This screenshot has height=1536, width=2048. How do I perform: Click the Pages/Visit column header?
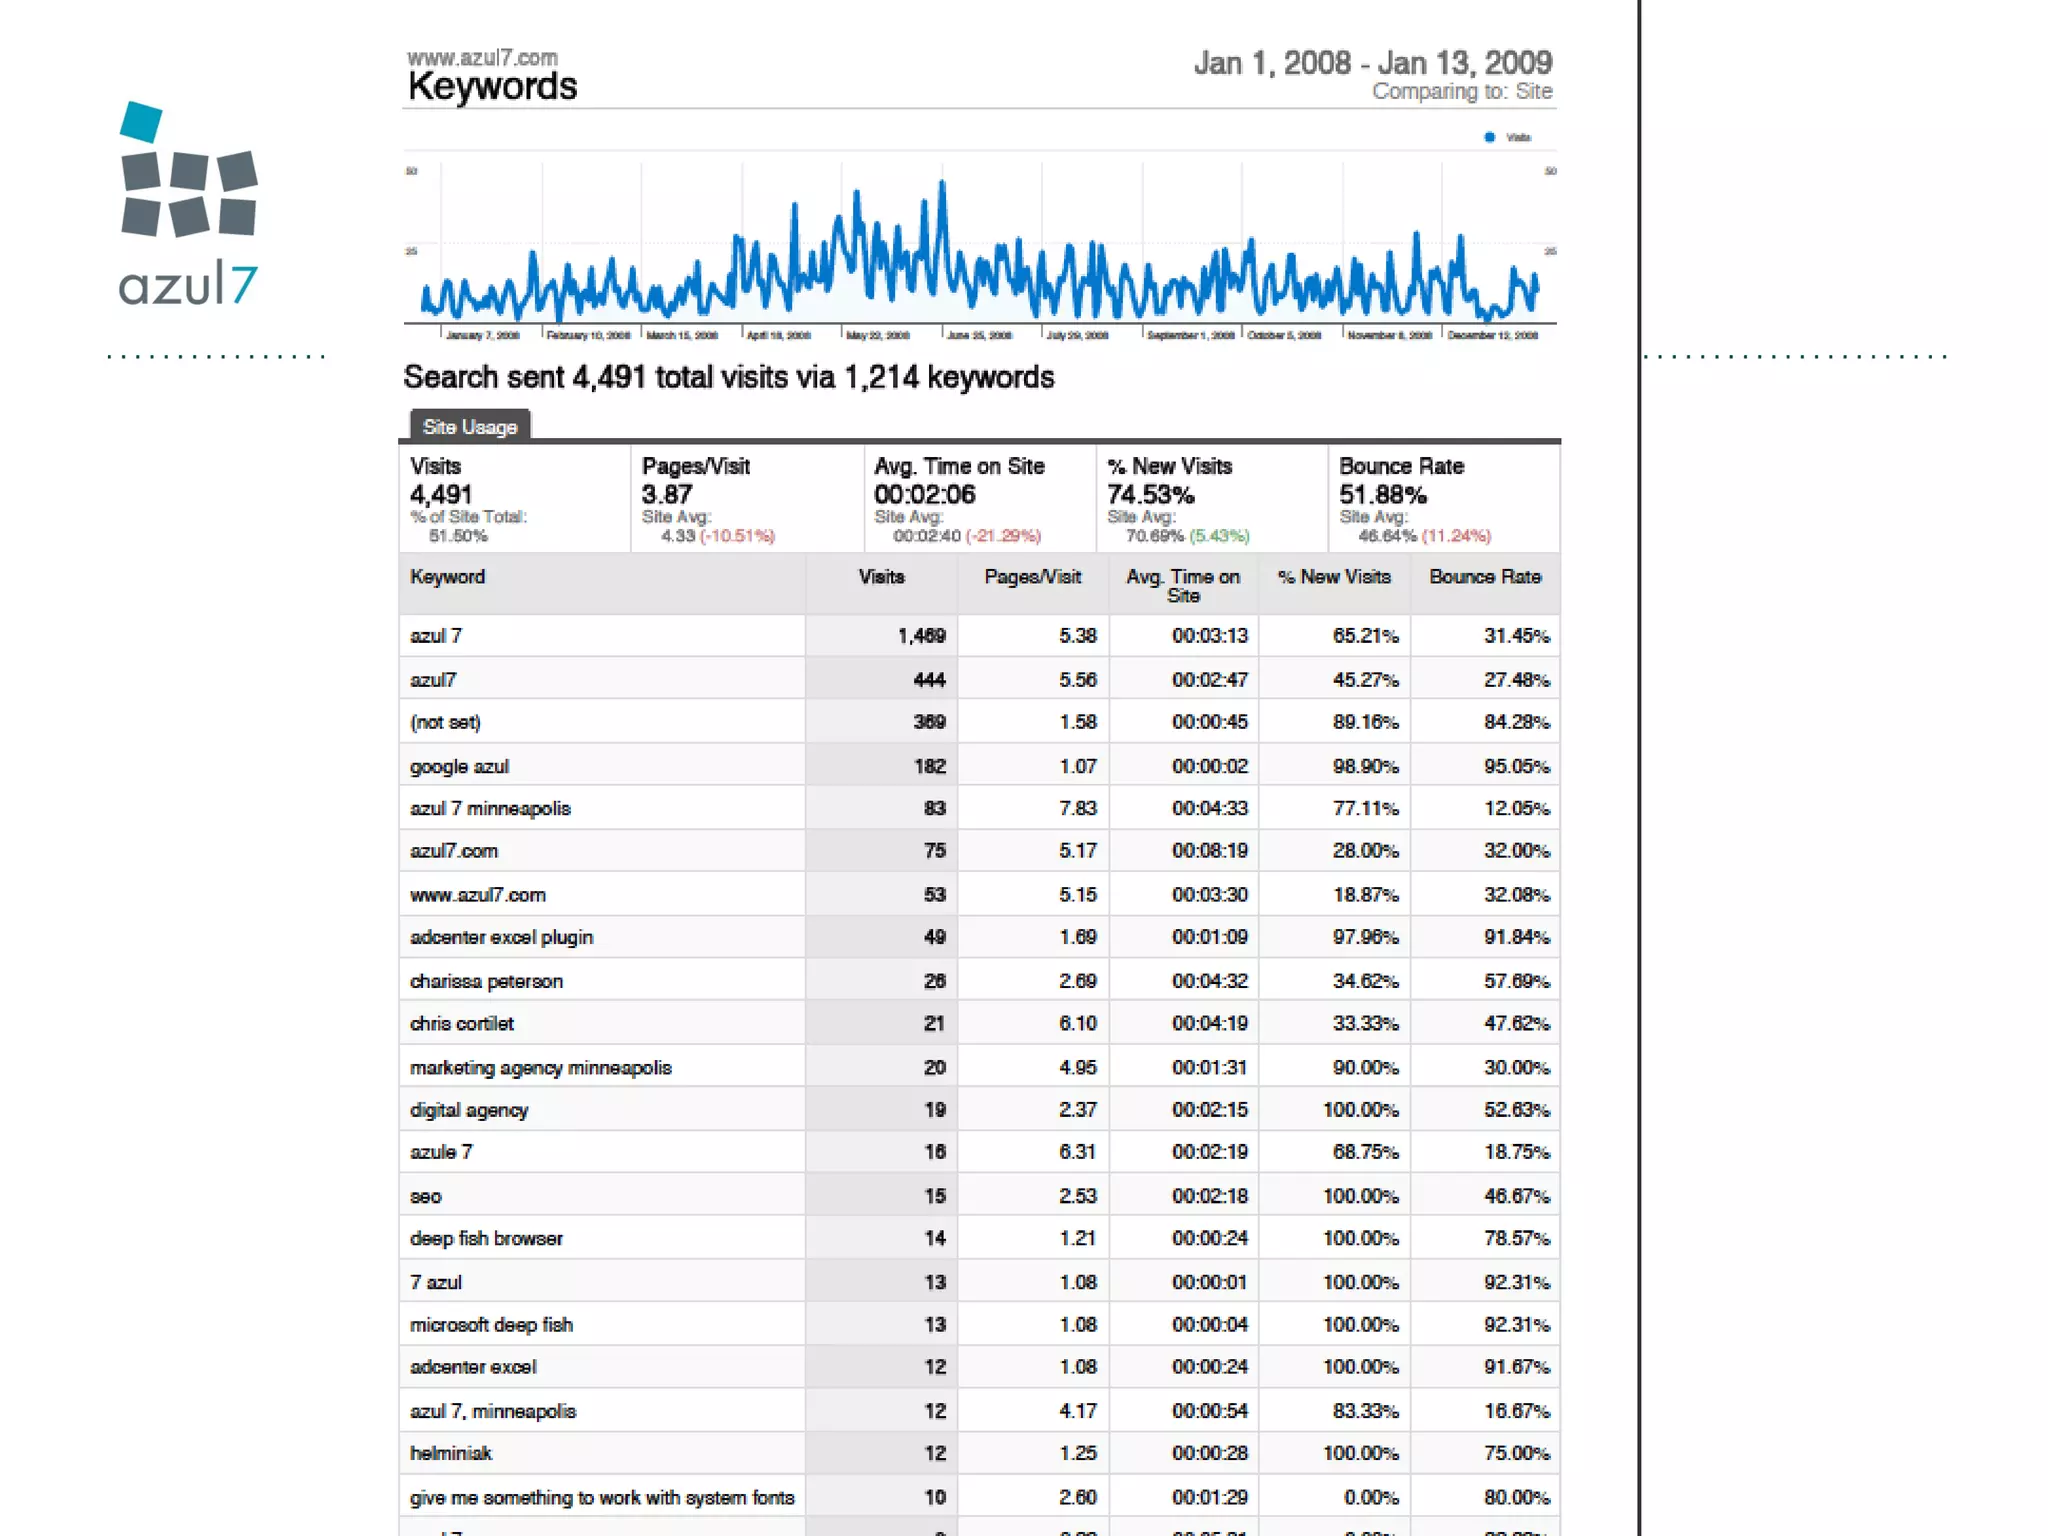click(x=1032, y=577)
